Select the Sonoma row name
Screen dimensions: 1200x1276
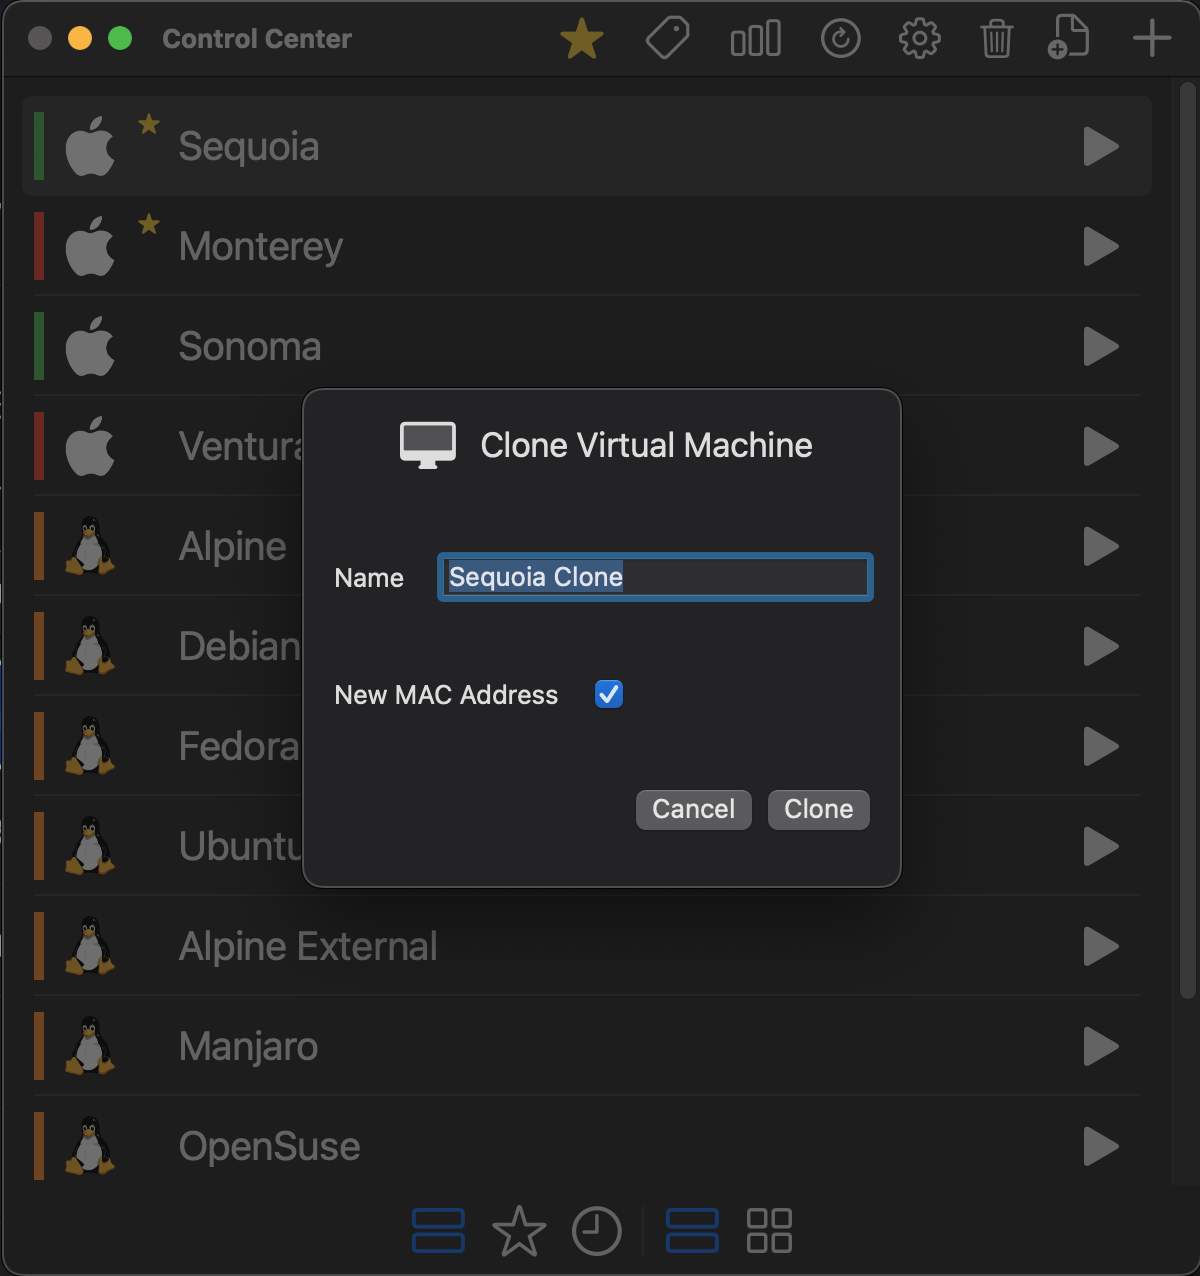250,347
